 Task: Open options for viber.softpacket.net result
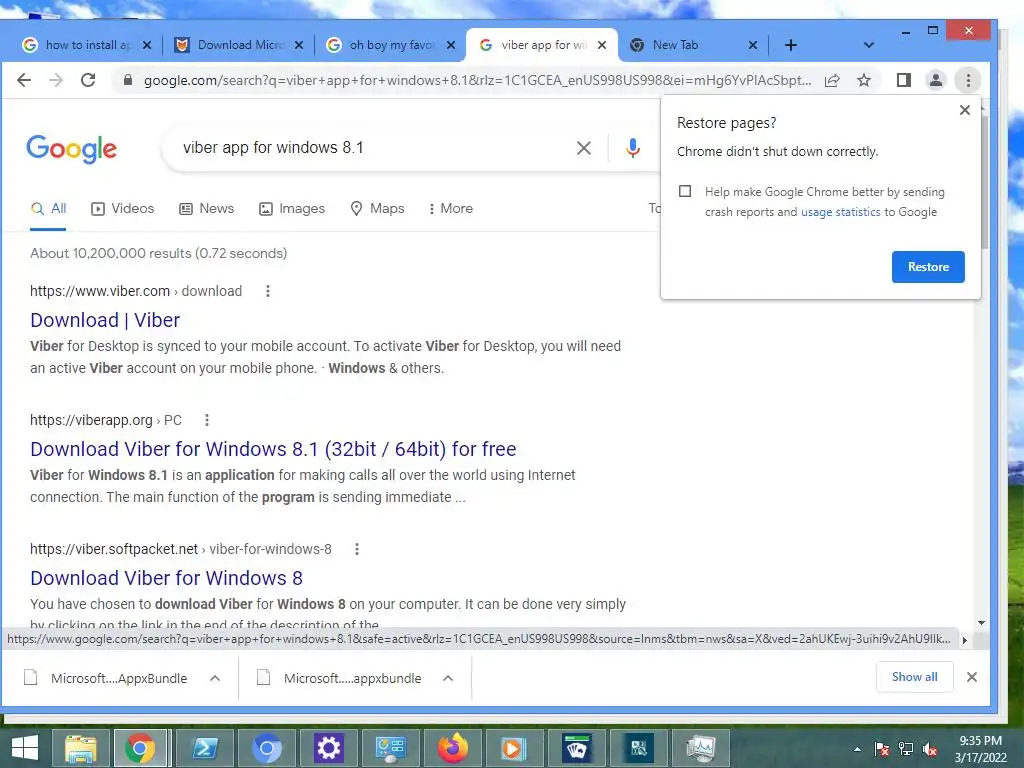click(x=357, y=549)
